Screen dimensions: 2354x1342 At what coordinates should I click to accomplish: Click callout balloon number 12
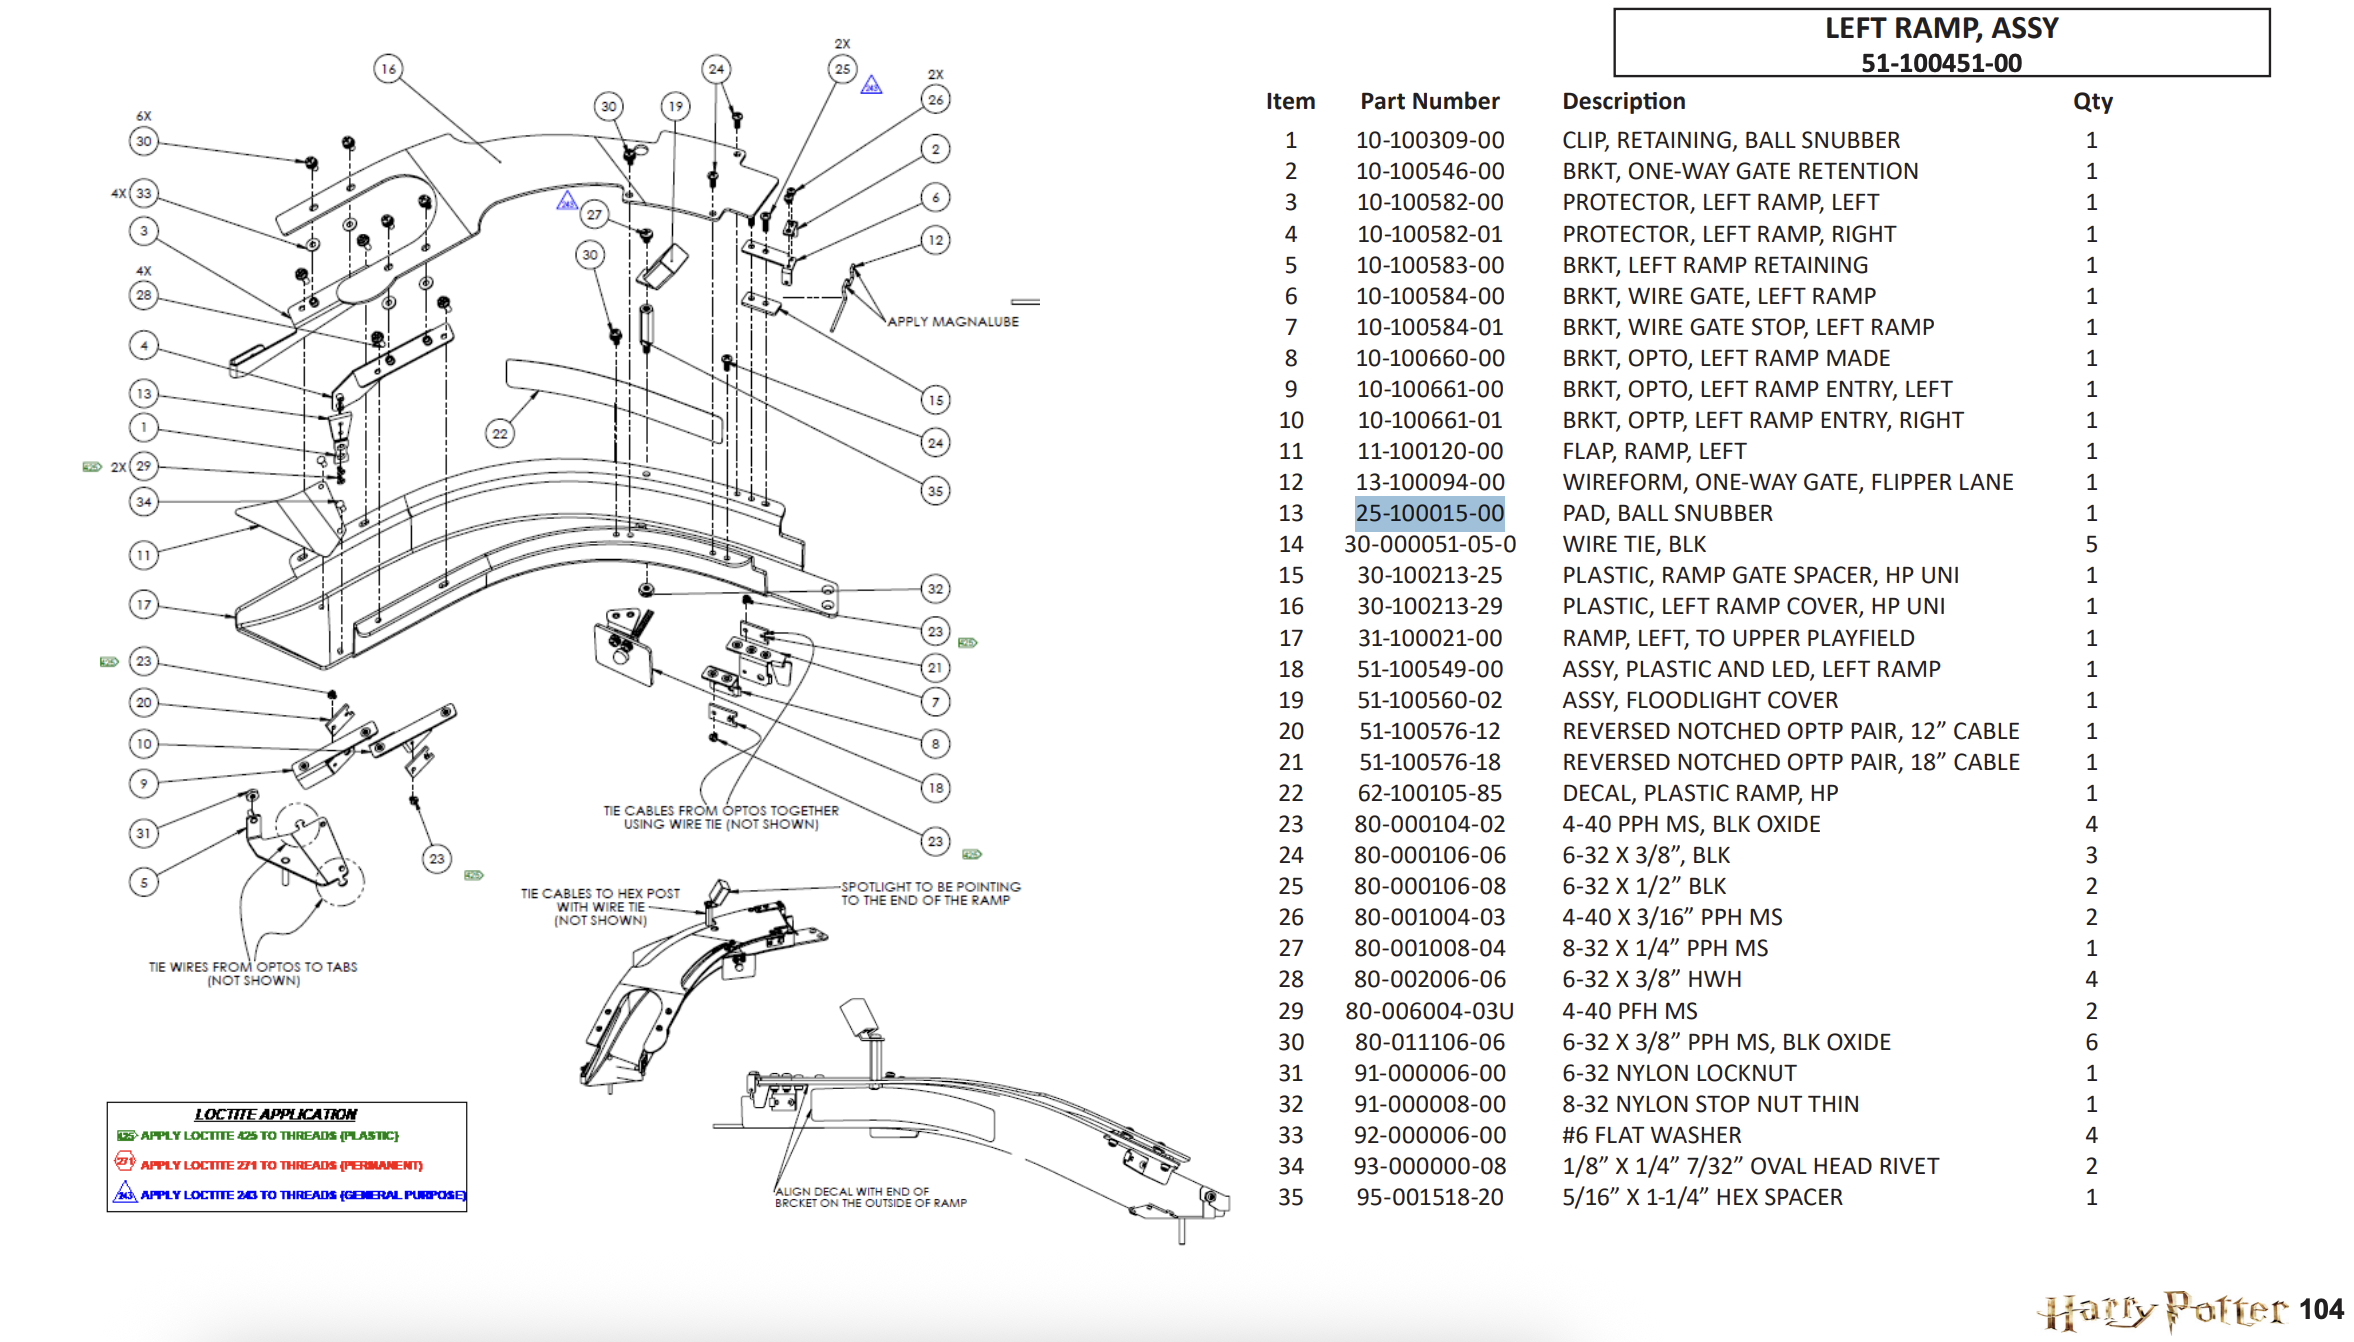935,240
